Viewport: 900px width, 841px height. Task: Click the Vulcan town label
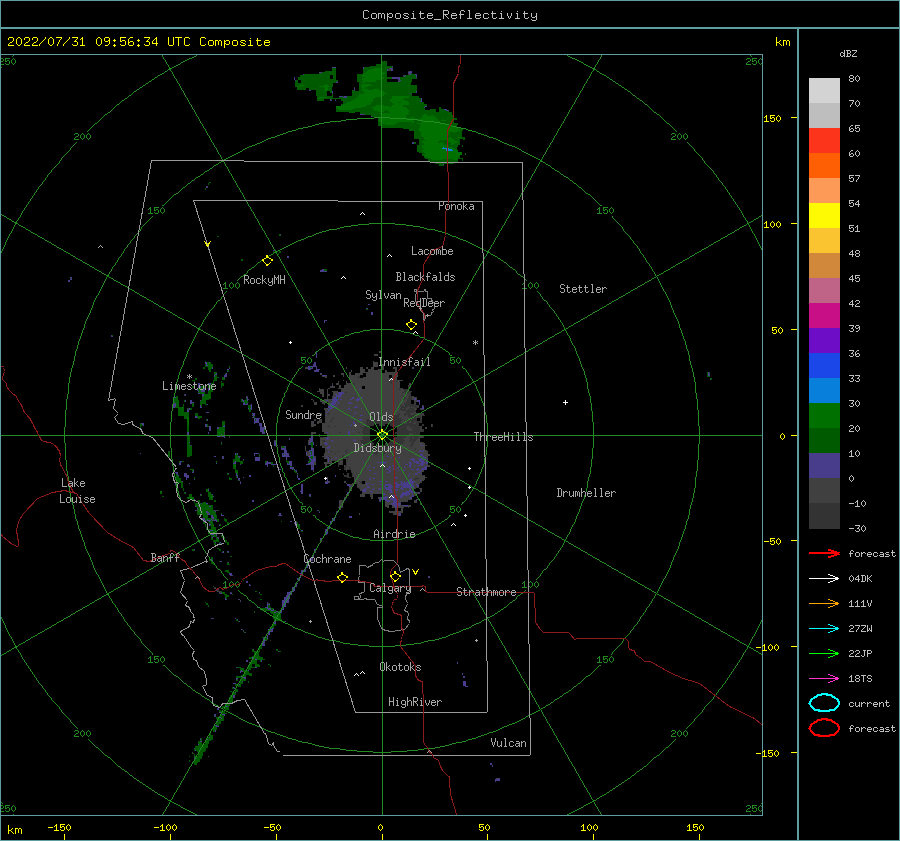point(509,743)
